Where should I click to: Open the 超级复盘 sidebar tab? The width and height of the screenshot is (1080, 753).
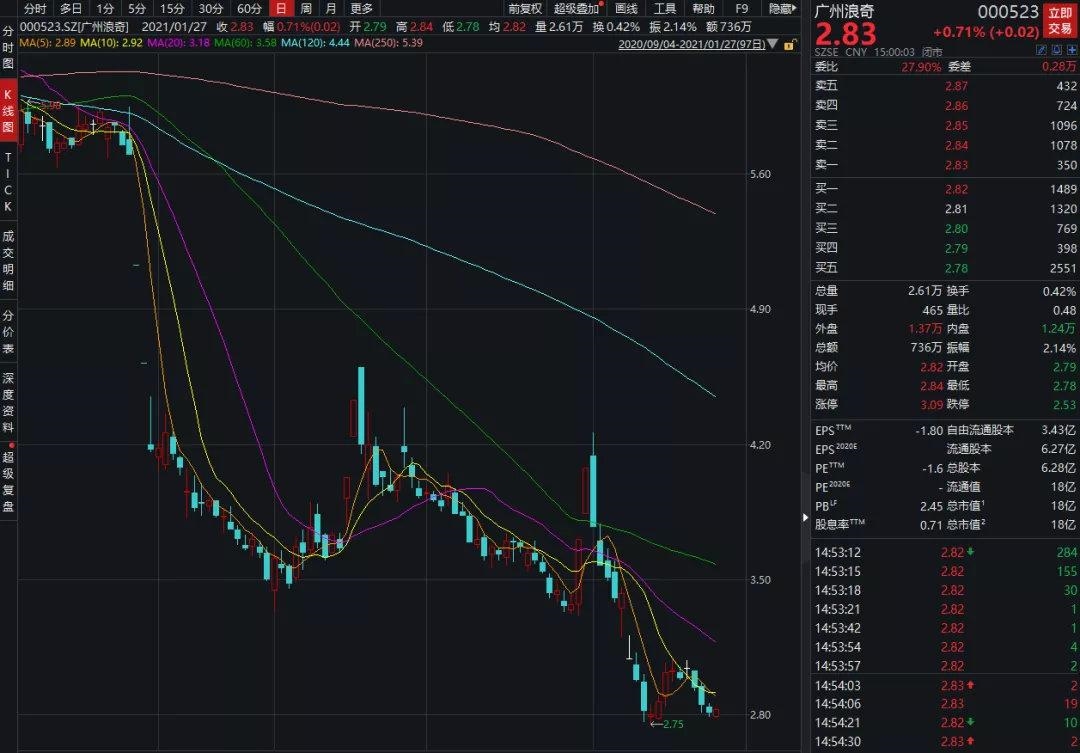pyautogui.click(x=8, y=482)
